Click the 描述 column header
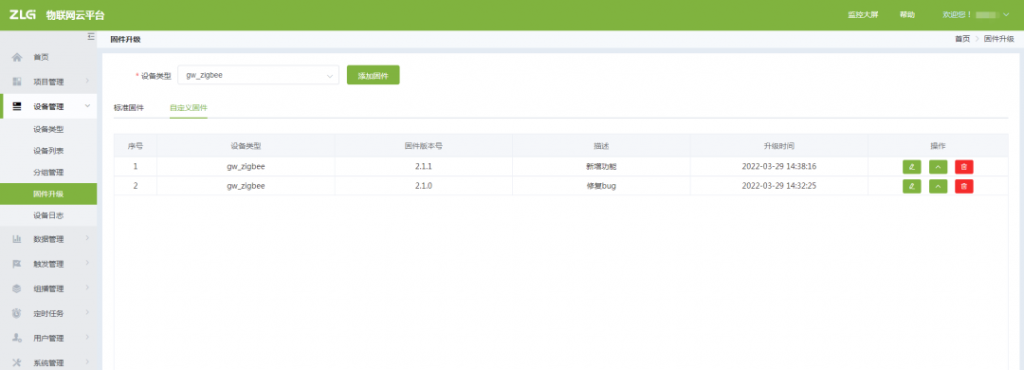Viewport: 1024px width, 370px height. 601,146
